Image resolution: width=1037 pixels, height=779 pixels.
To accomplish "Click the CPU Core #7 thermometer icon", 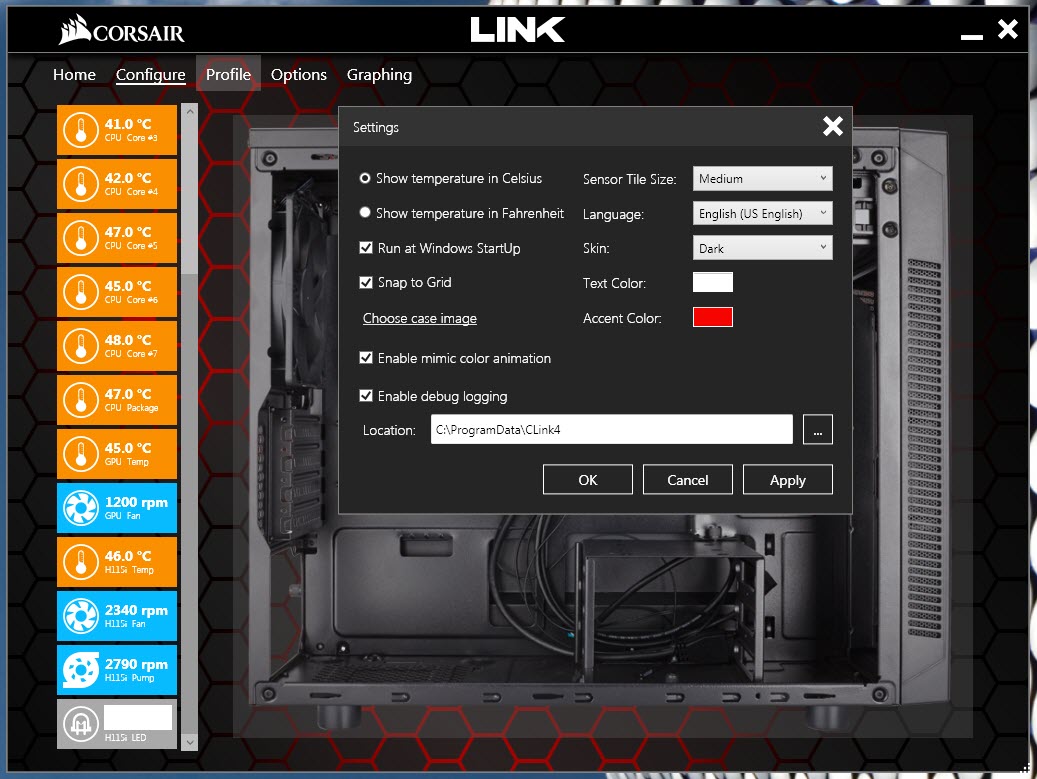I will coord(81,347).
